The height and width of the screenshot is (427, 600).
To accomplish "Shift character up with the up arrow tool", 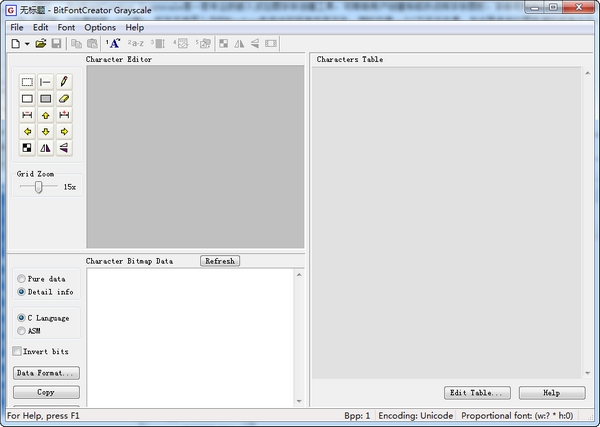I will [x=46, y=115].
